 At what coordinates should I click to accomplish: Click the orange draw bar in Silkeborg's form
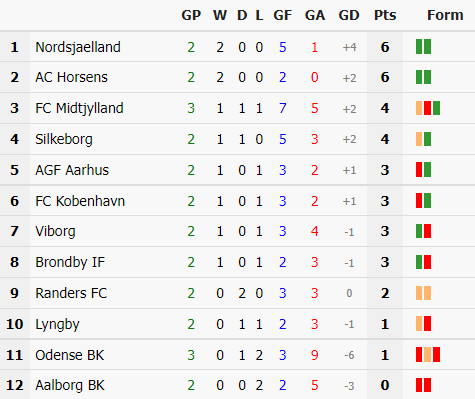click(419, 139)
